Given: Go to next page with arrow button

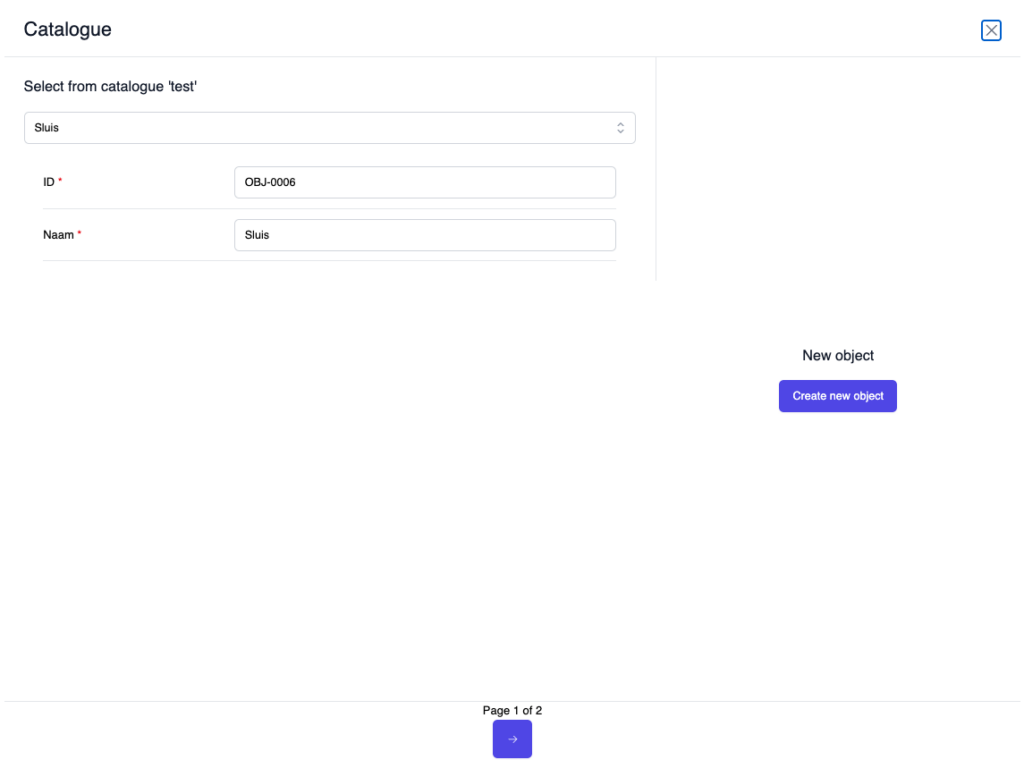Looking at the screenshot, I should [x=512, y=739].
